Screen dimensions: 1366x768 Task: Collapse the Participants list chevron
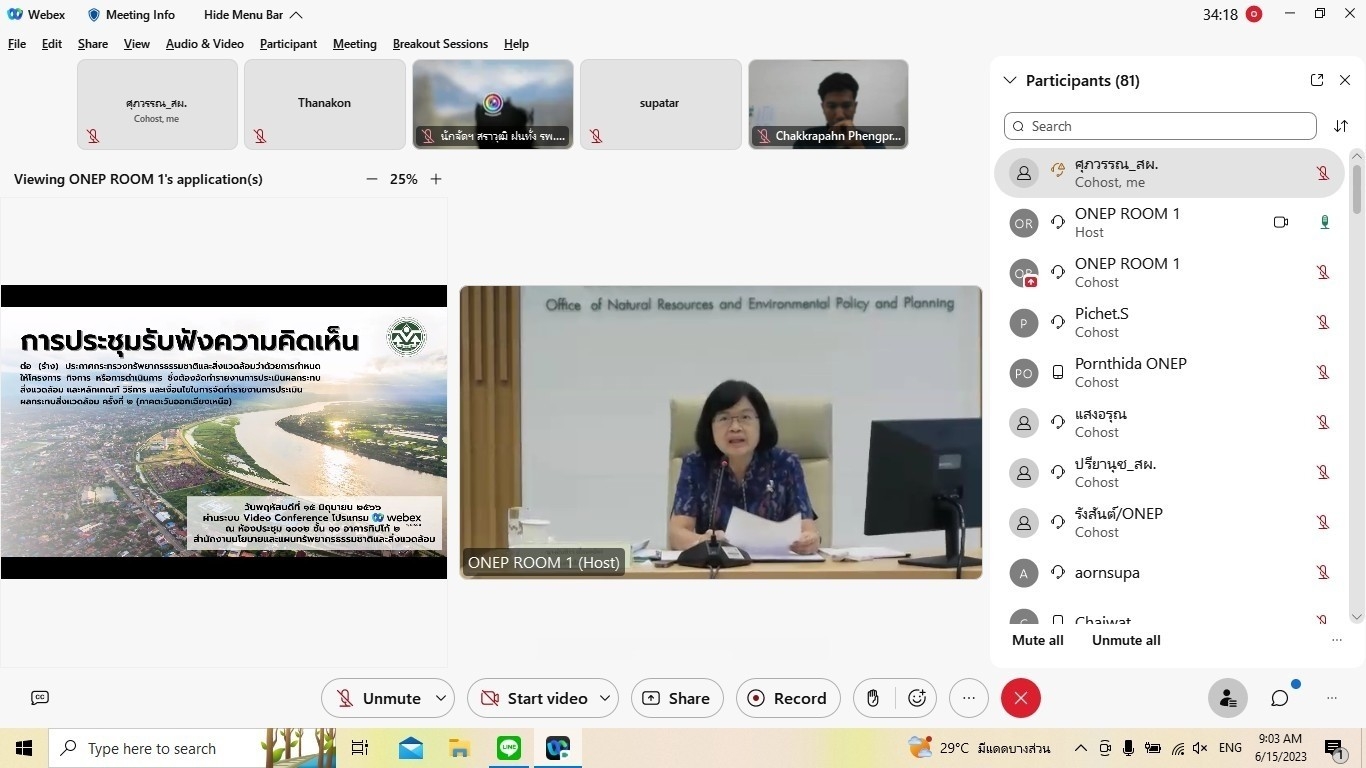click(x=1010, y=80)
